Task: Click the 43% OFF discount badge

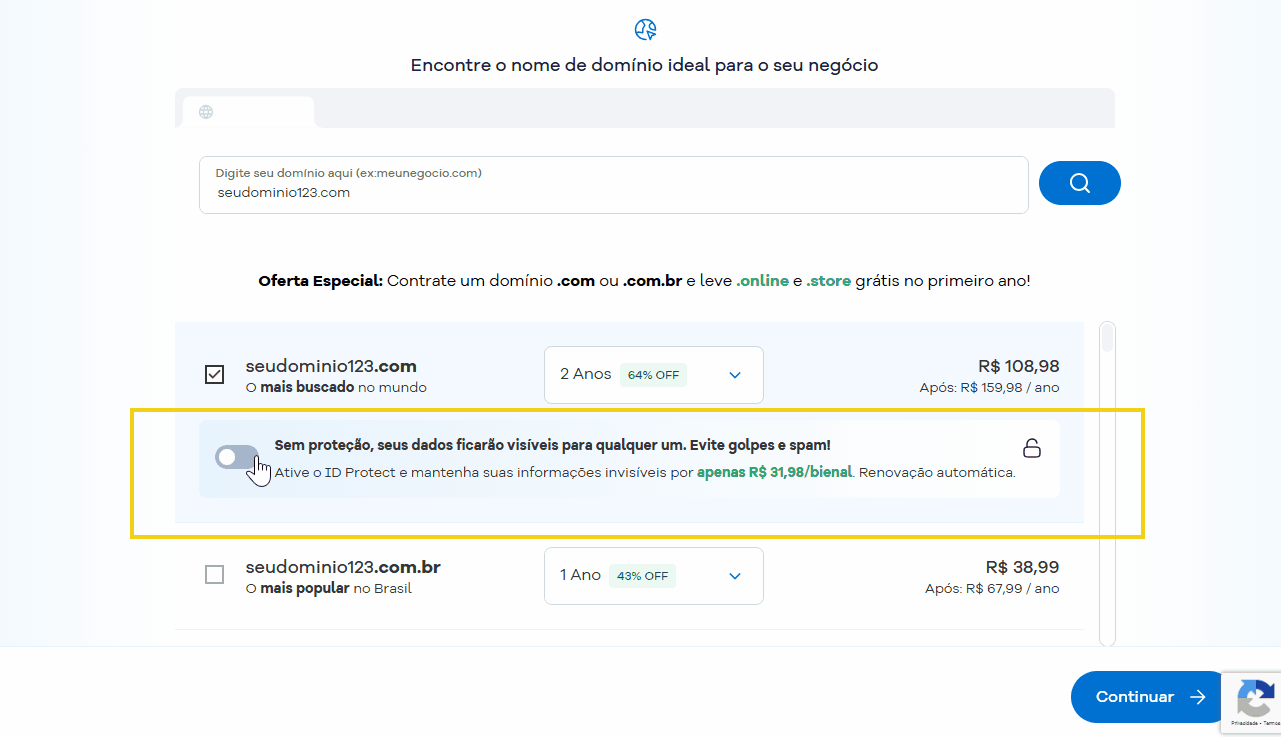Action: pos(643,576)
